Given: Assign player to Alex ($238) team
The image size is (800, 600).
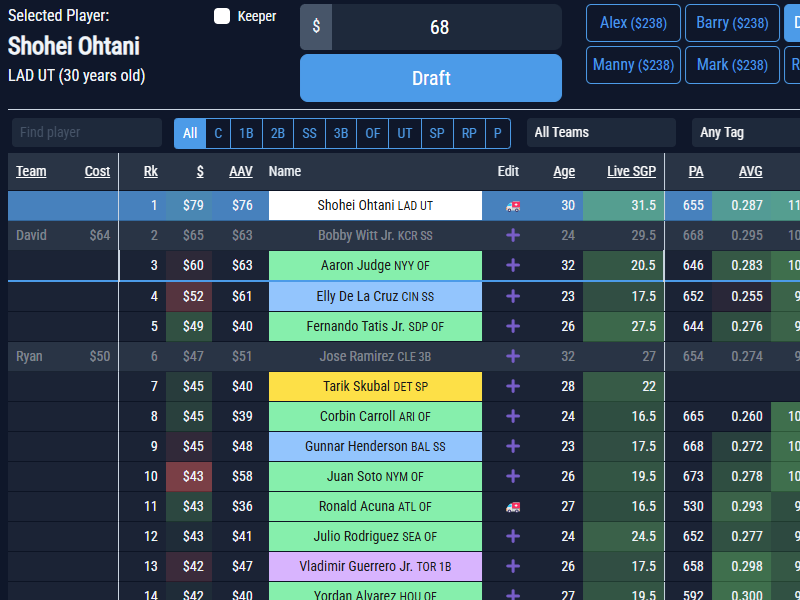Looking at the screenshot, I should pos(633,23).
